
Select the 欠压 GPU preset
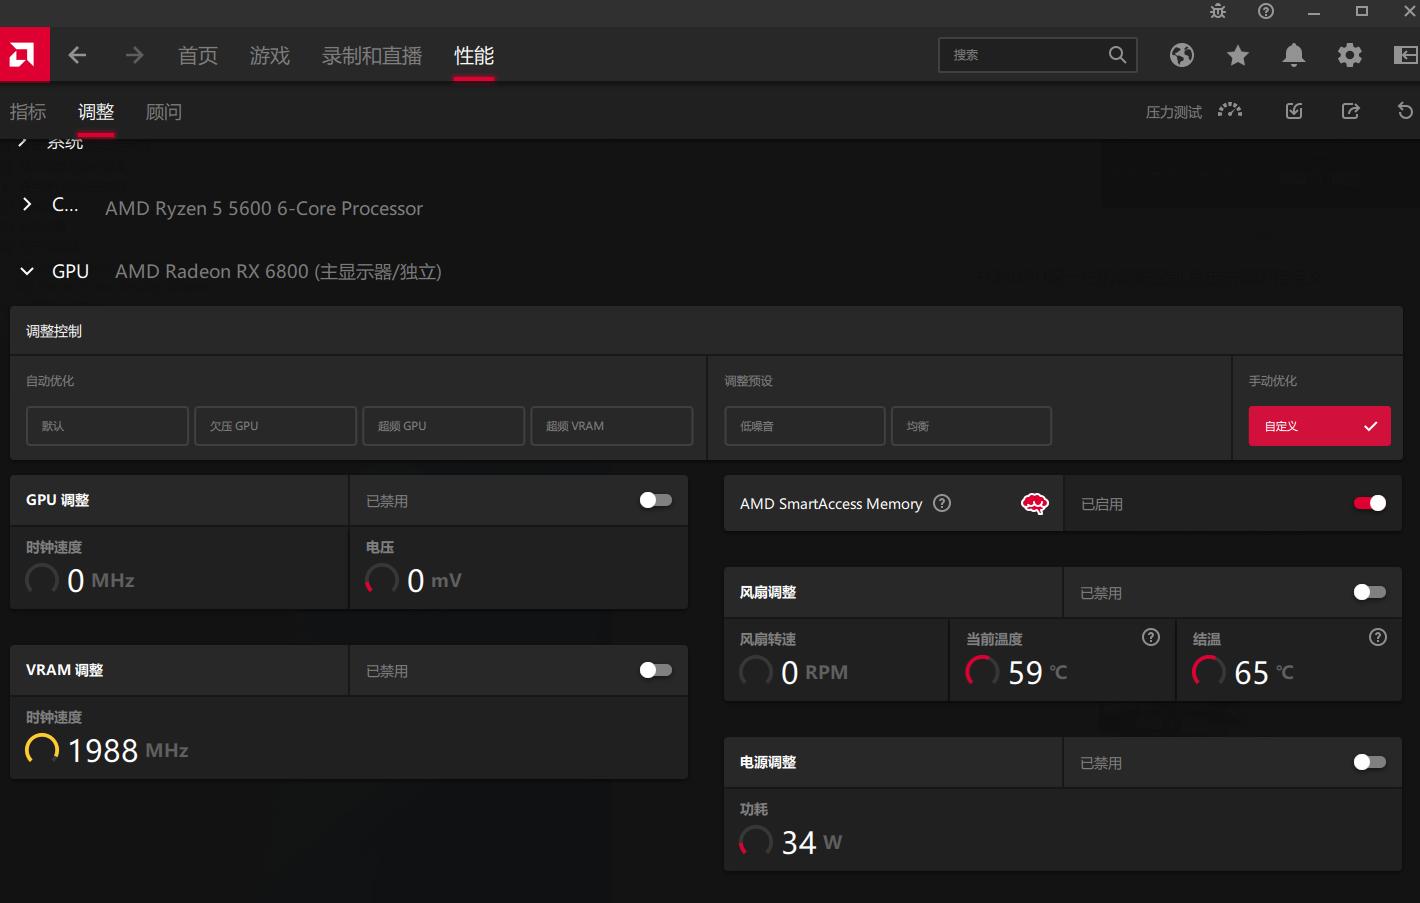[x=275, y=426]
